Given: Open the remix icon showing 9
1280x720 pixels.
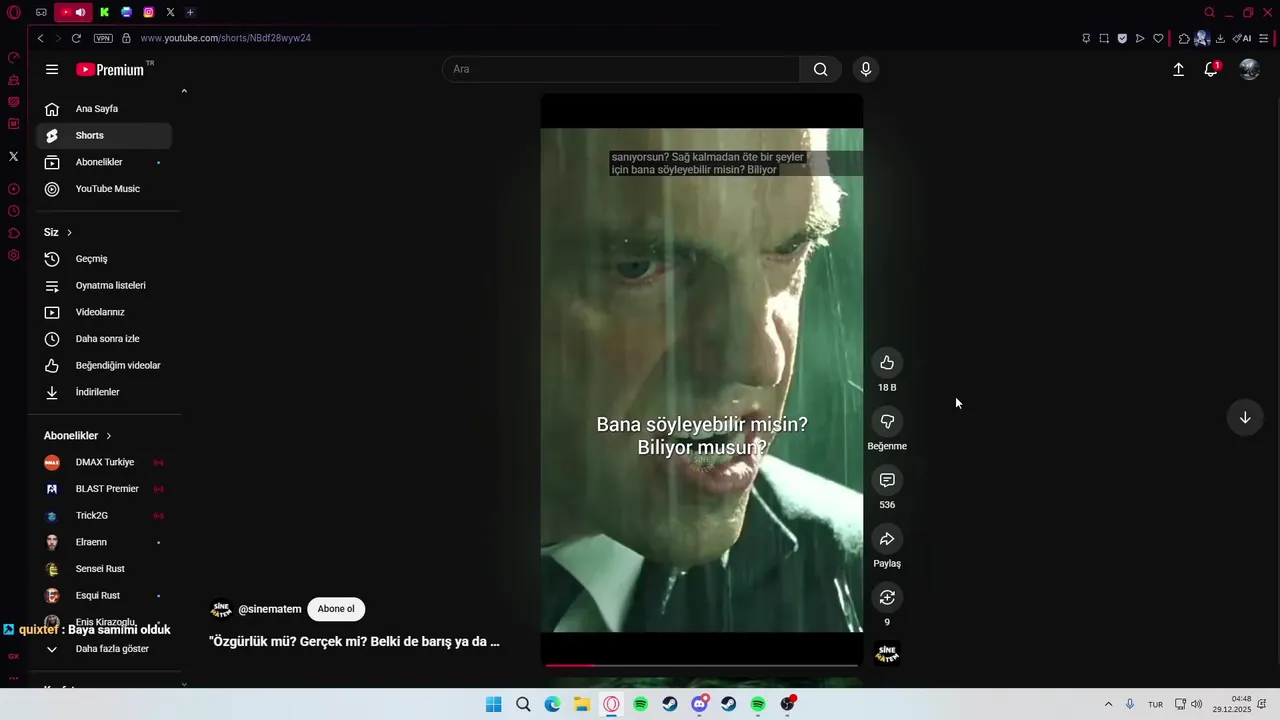Looking at the screenshot, I should coord(887,597).
